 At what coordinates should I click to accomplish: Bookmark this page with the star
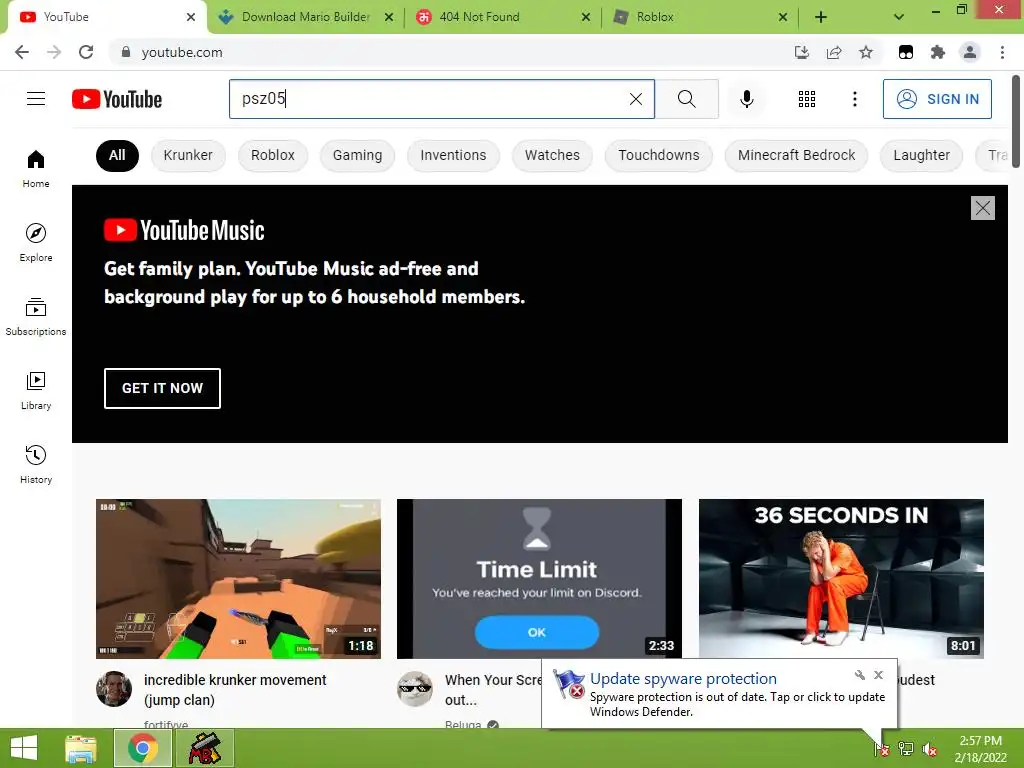[x=866, y=52]
